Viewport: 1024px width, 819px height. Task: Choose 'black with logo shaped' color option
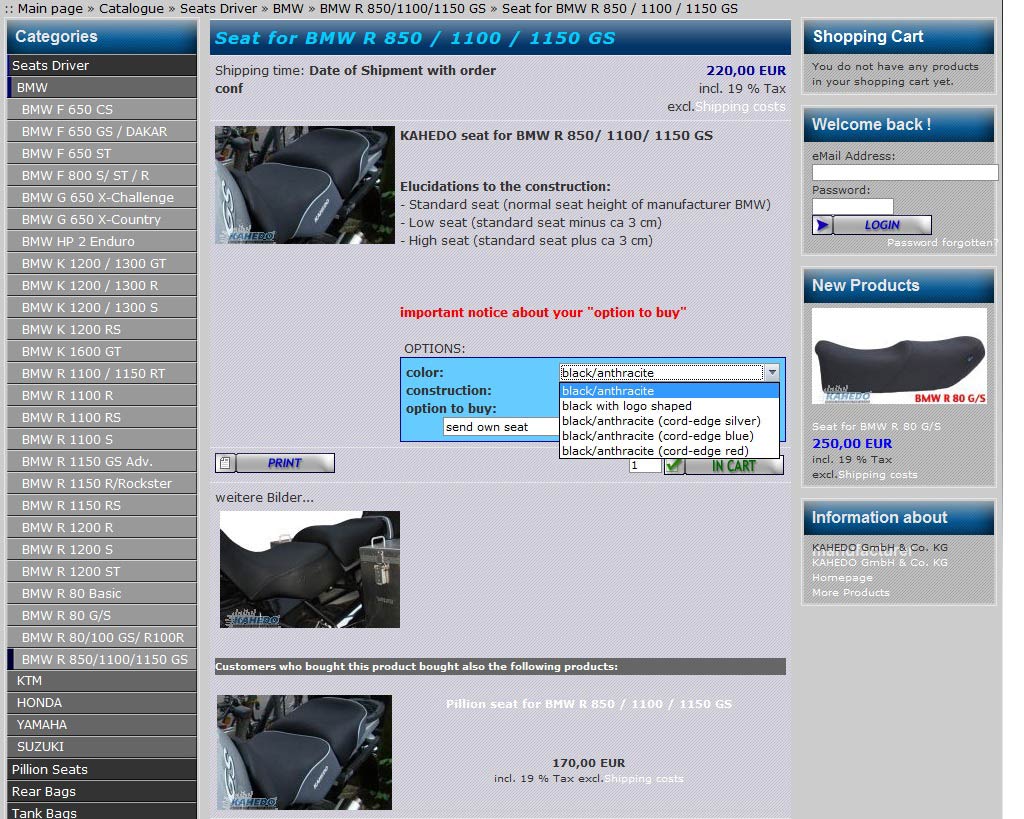tap(627, 406)
